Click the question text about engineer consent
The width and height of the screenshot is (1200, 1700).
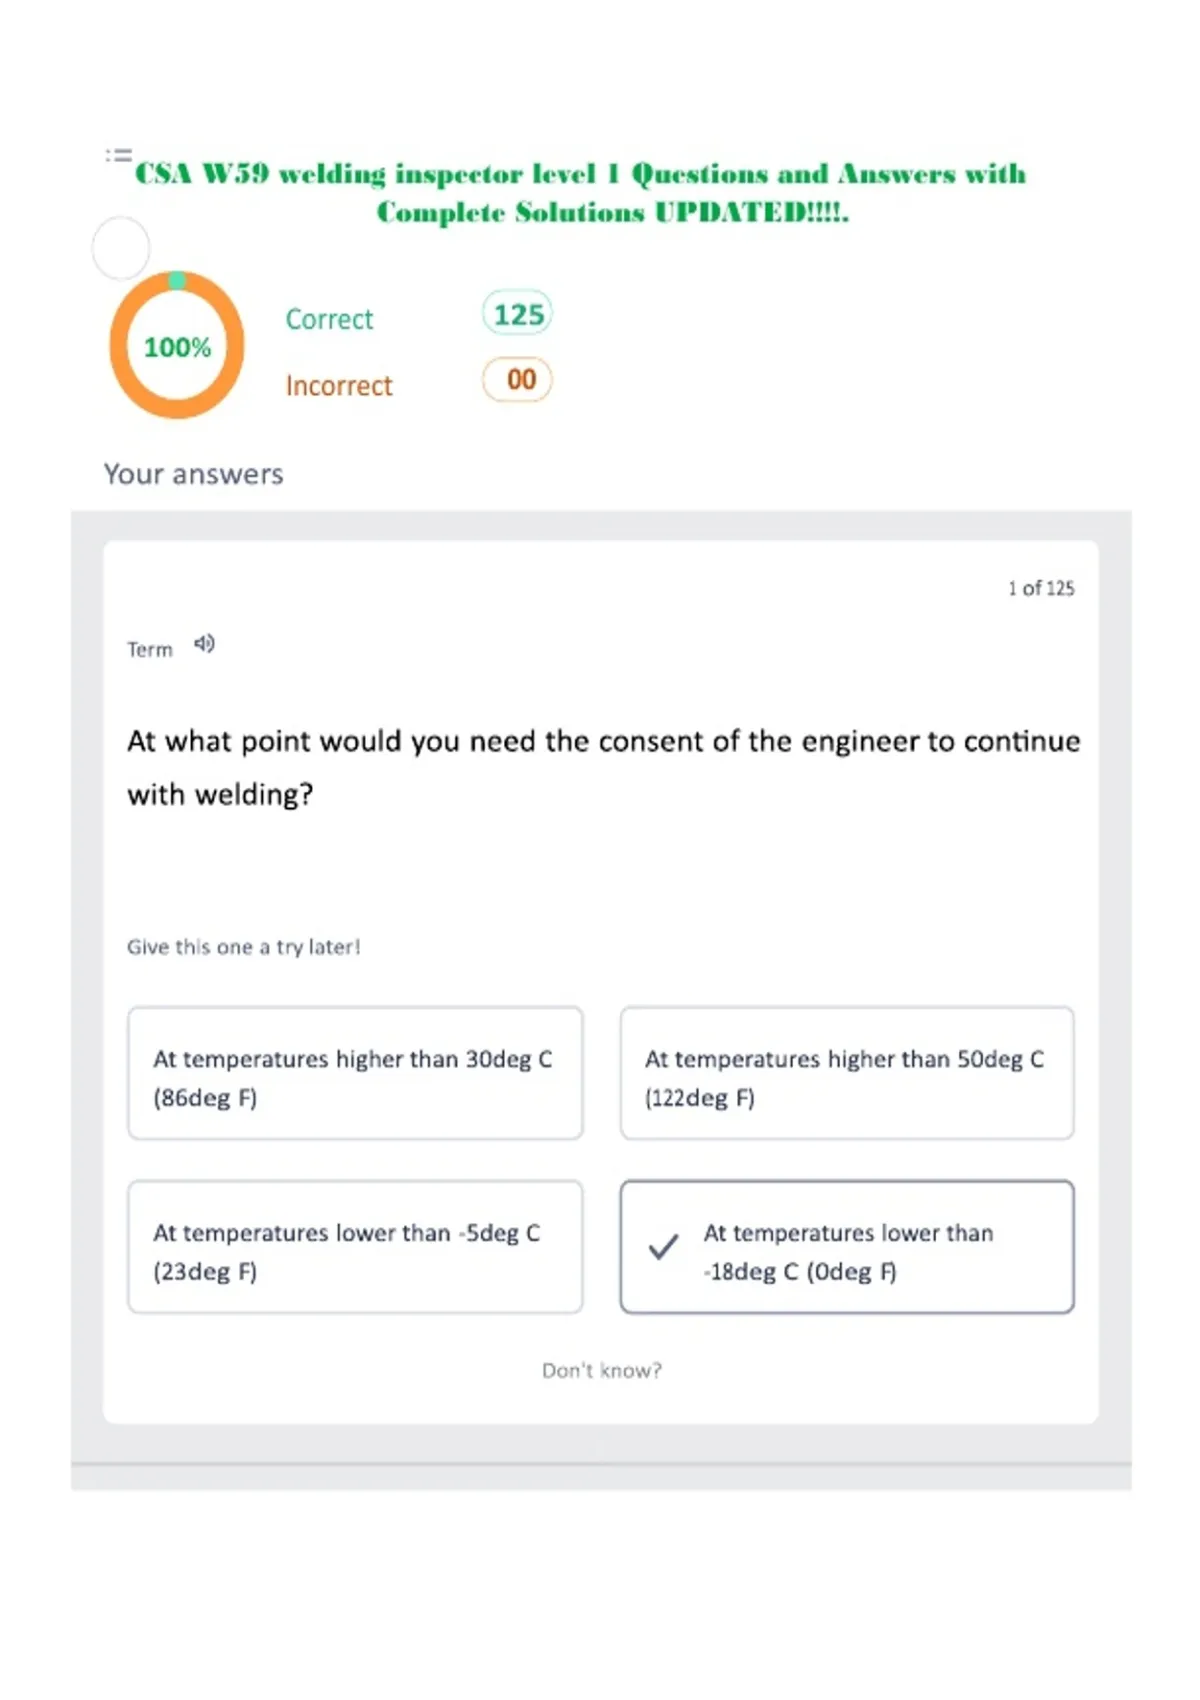603,768
